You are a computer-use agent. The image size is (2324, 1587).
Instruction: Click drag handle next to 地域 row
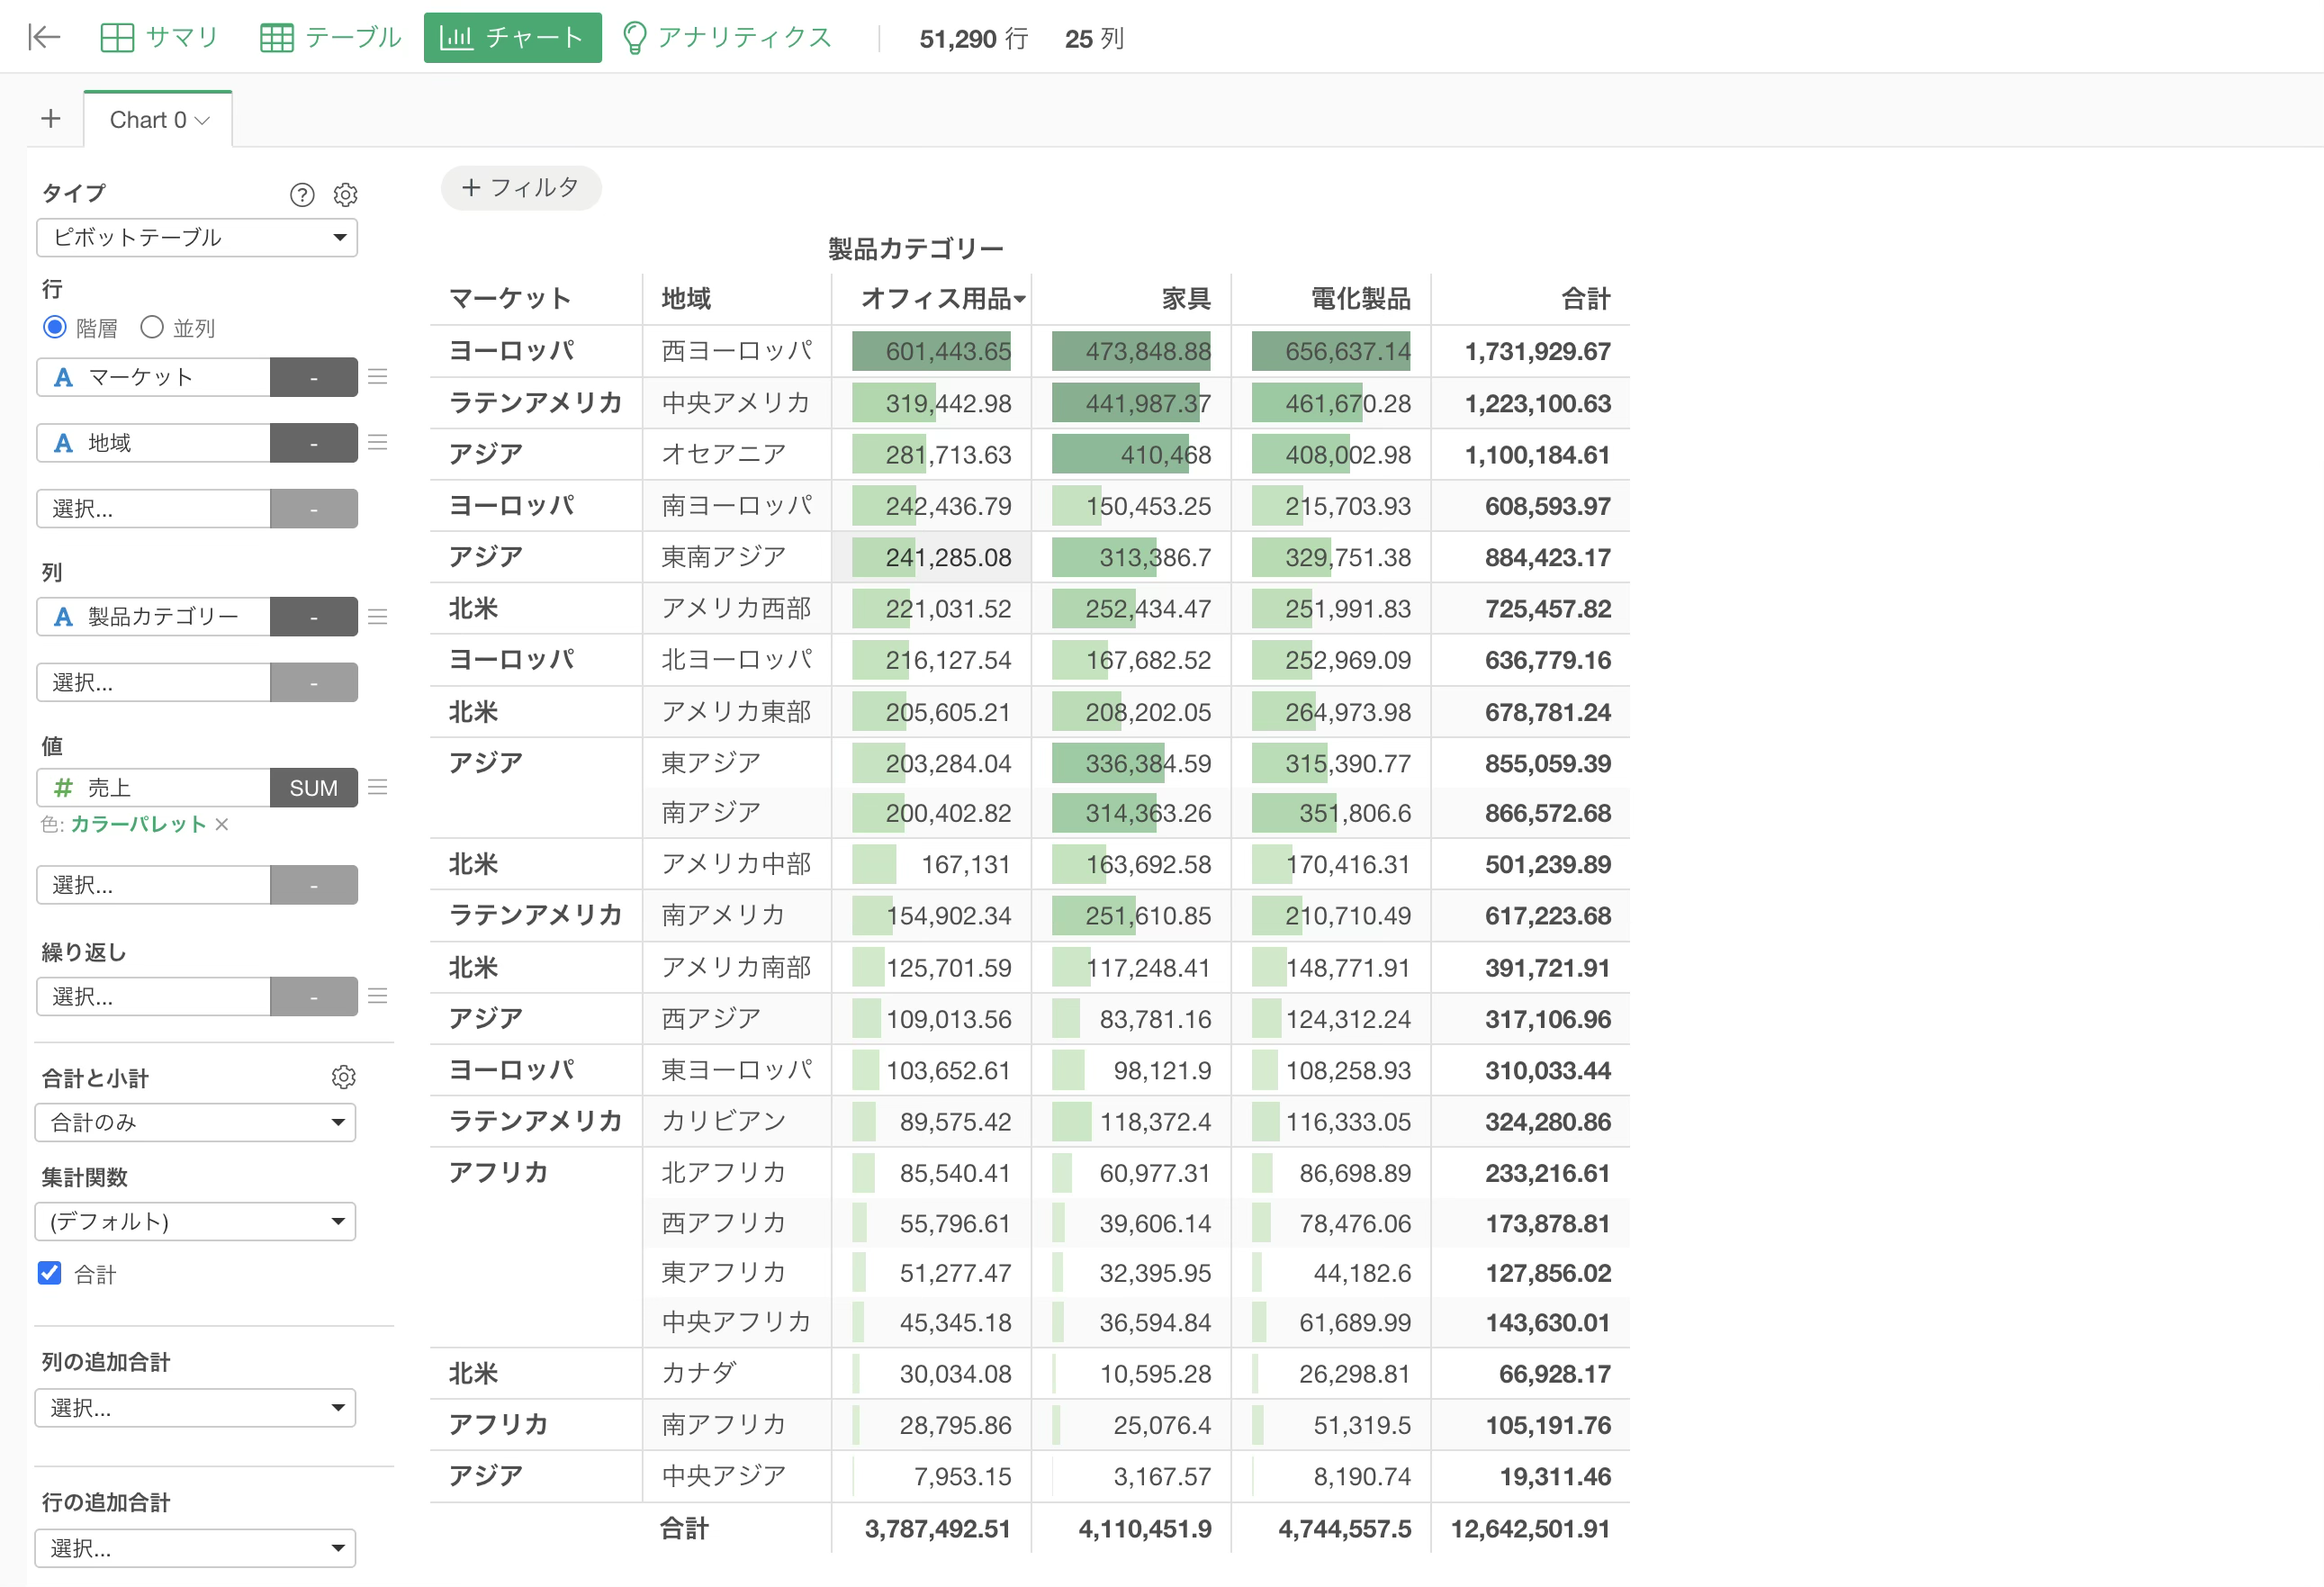click(x=377, y=442)
